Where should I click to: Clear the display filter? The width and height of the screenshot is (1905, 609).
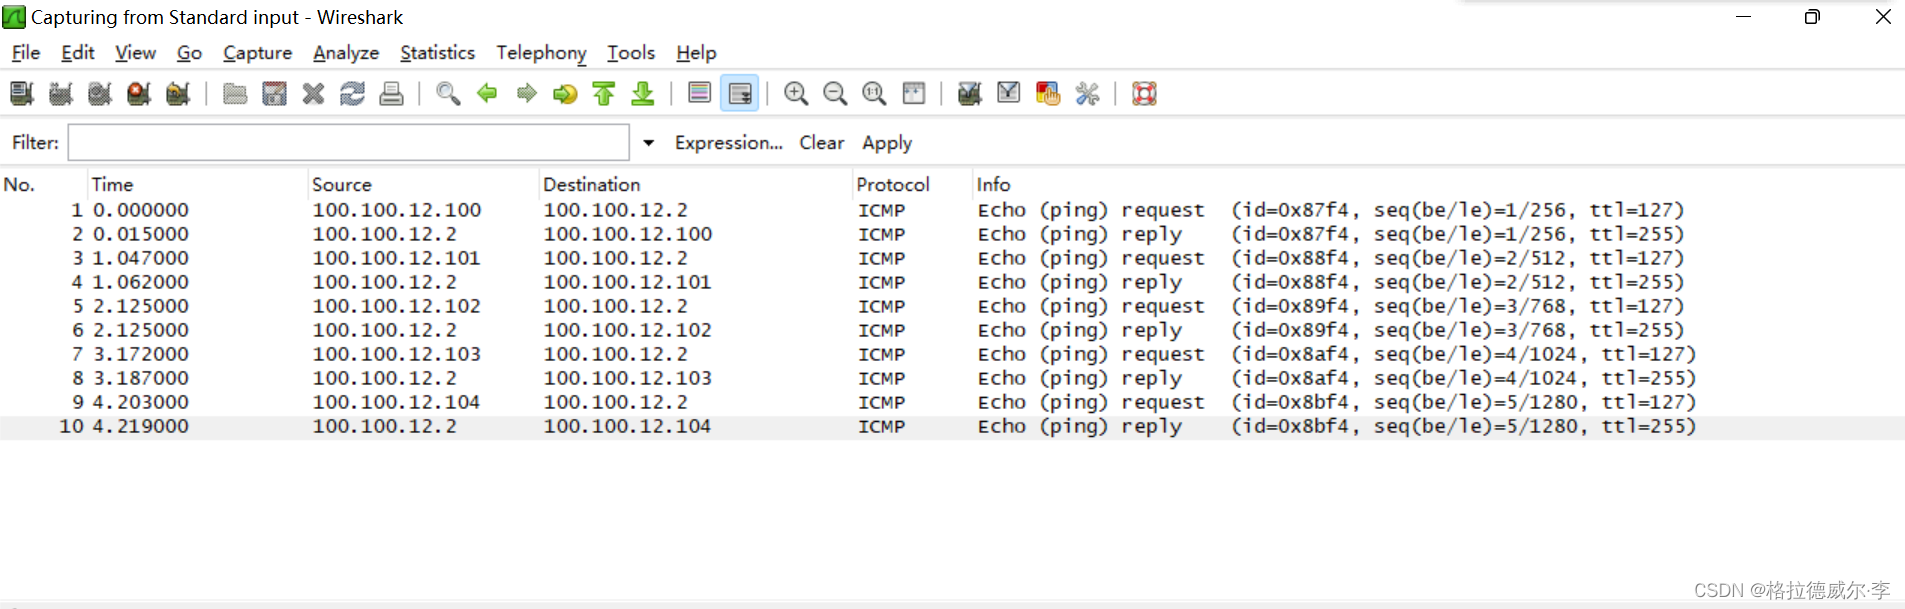[x=822, y=143]
